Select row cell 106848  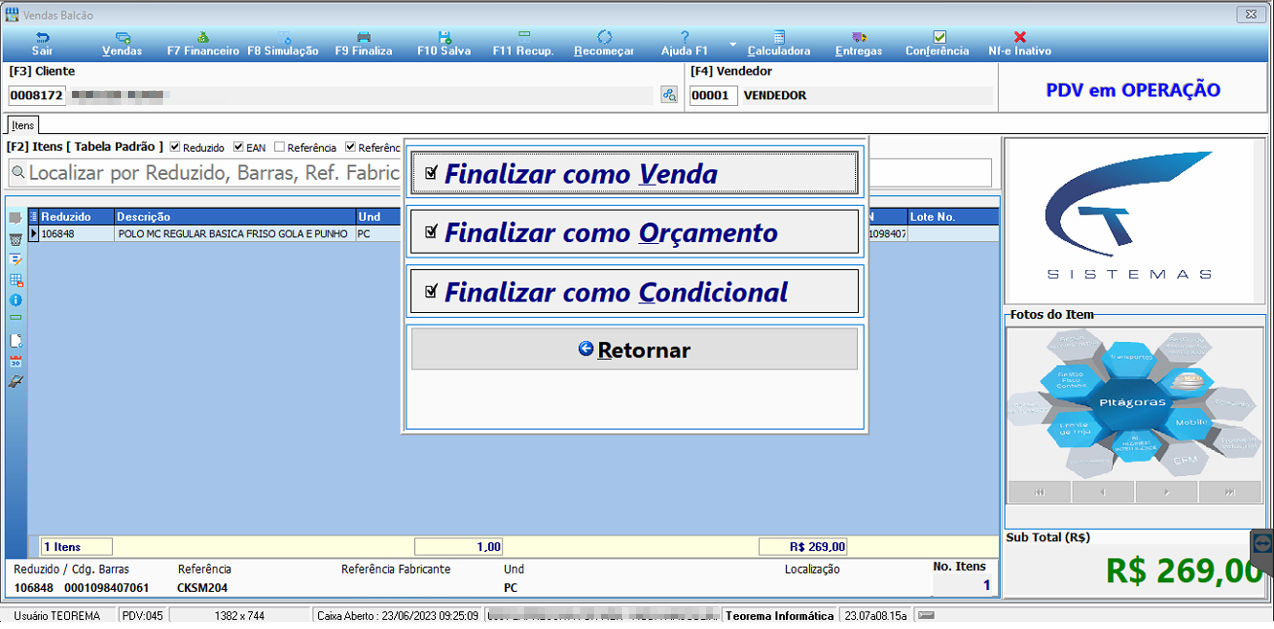pyautogui.click(x=77, y=233)
